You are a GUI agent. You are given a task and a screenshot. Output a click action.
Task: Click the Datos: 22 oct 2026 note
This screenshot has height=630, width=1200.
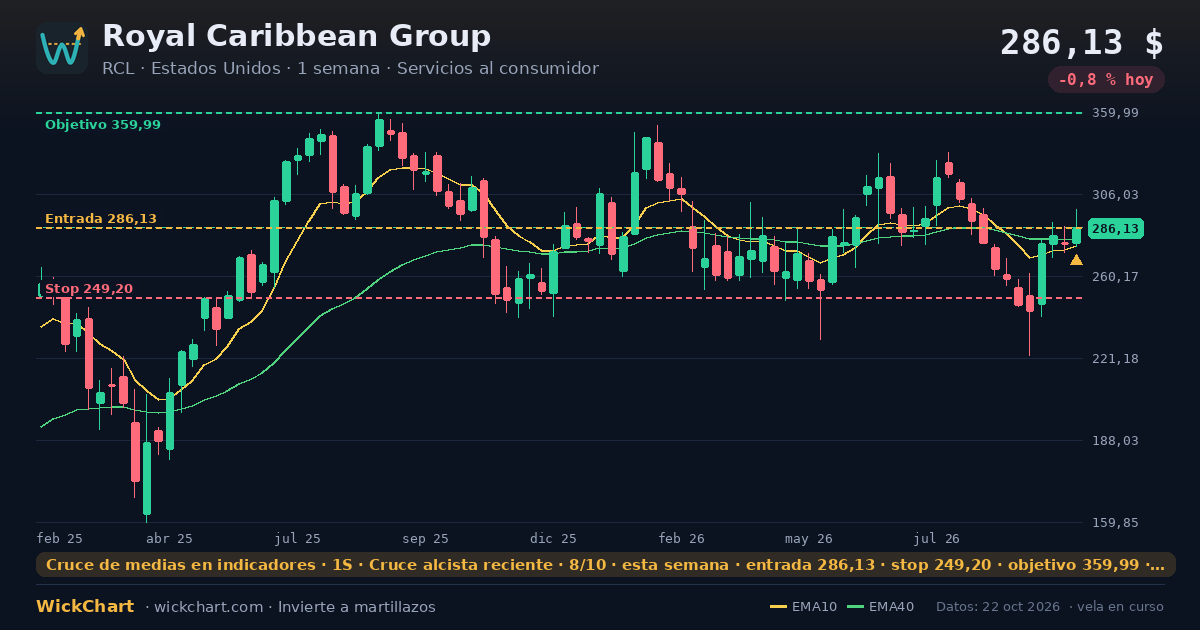coord(999,607)
